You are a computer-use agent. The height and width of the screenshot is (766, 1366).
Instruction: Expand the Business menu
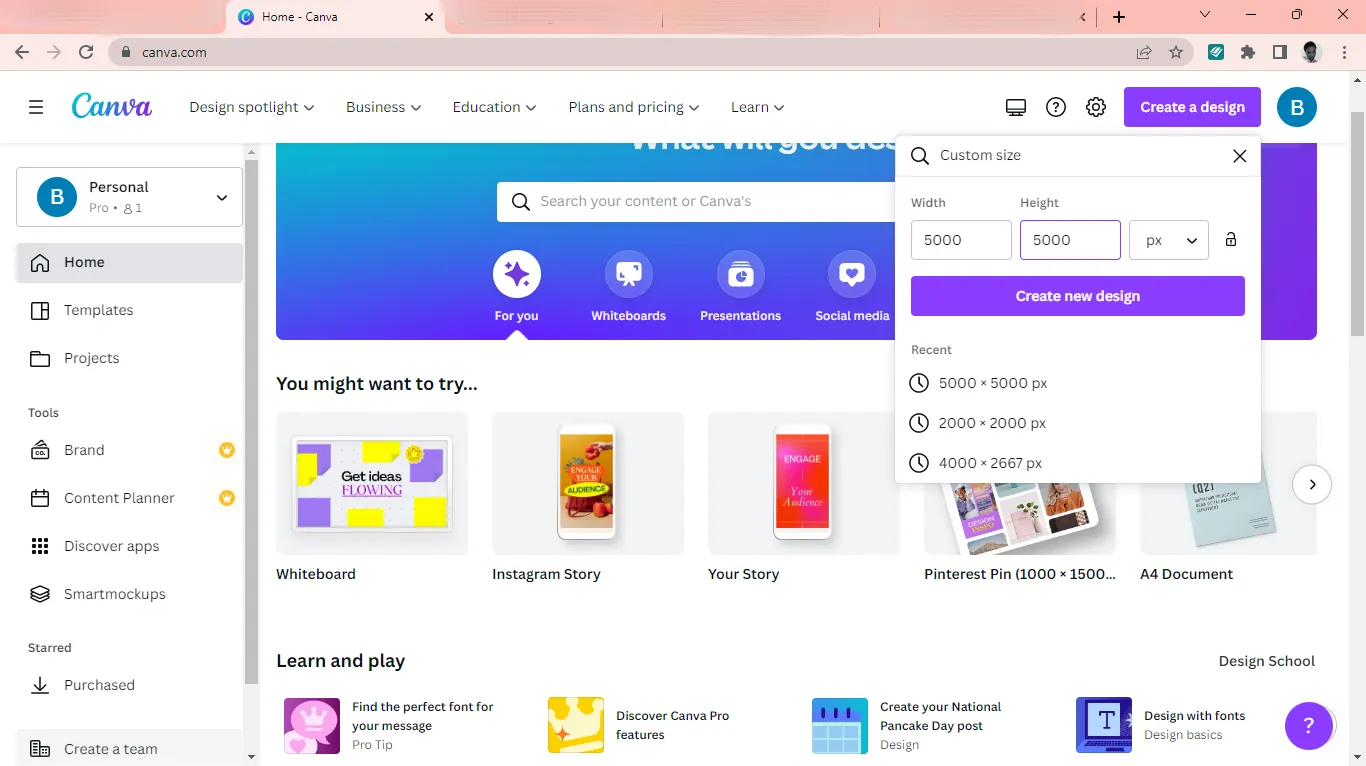[384, 107]
